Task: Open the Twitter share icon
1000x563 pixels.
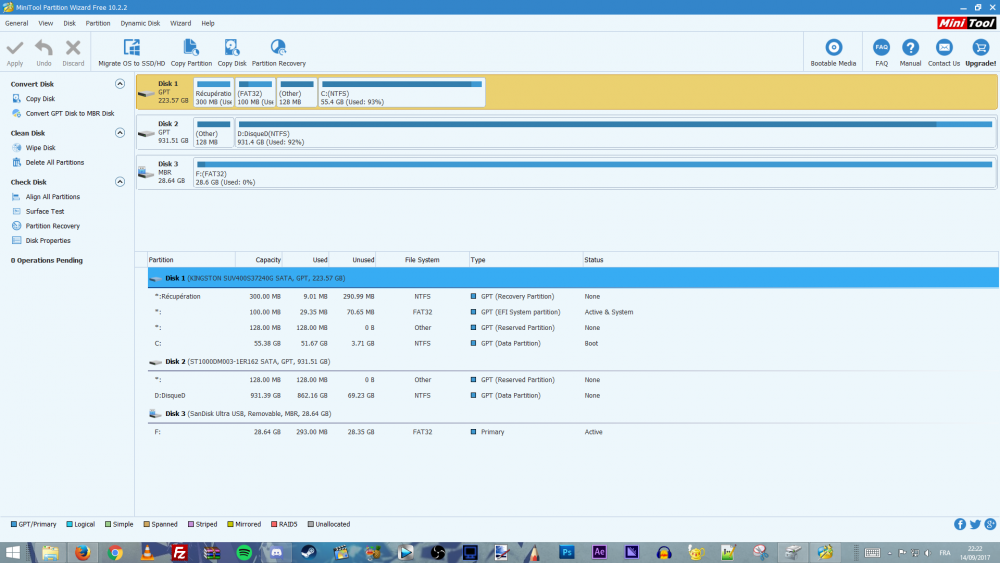Action: click(975, 524)
